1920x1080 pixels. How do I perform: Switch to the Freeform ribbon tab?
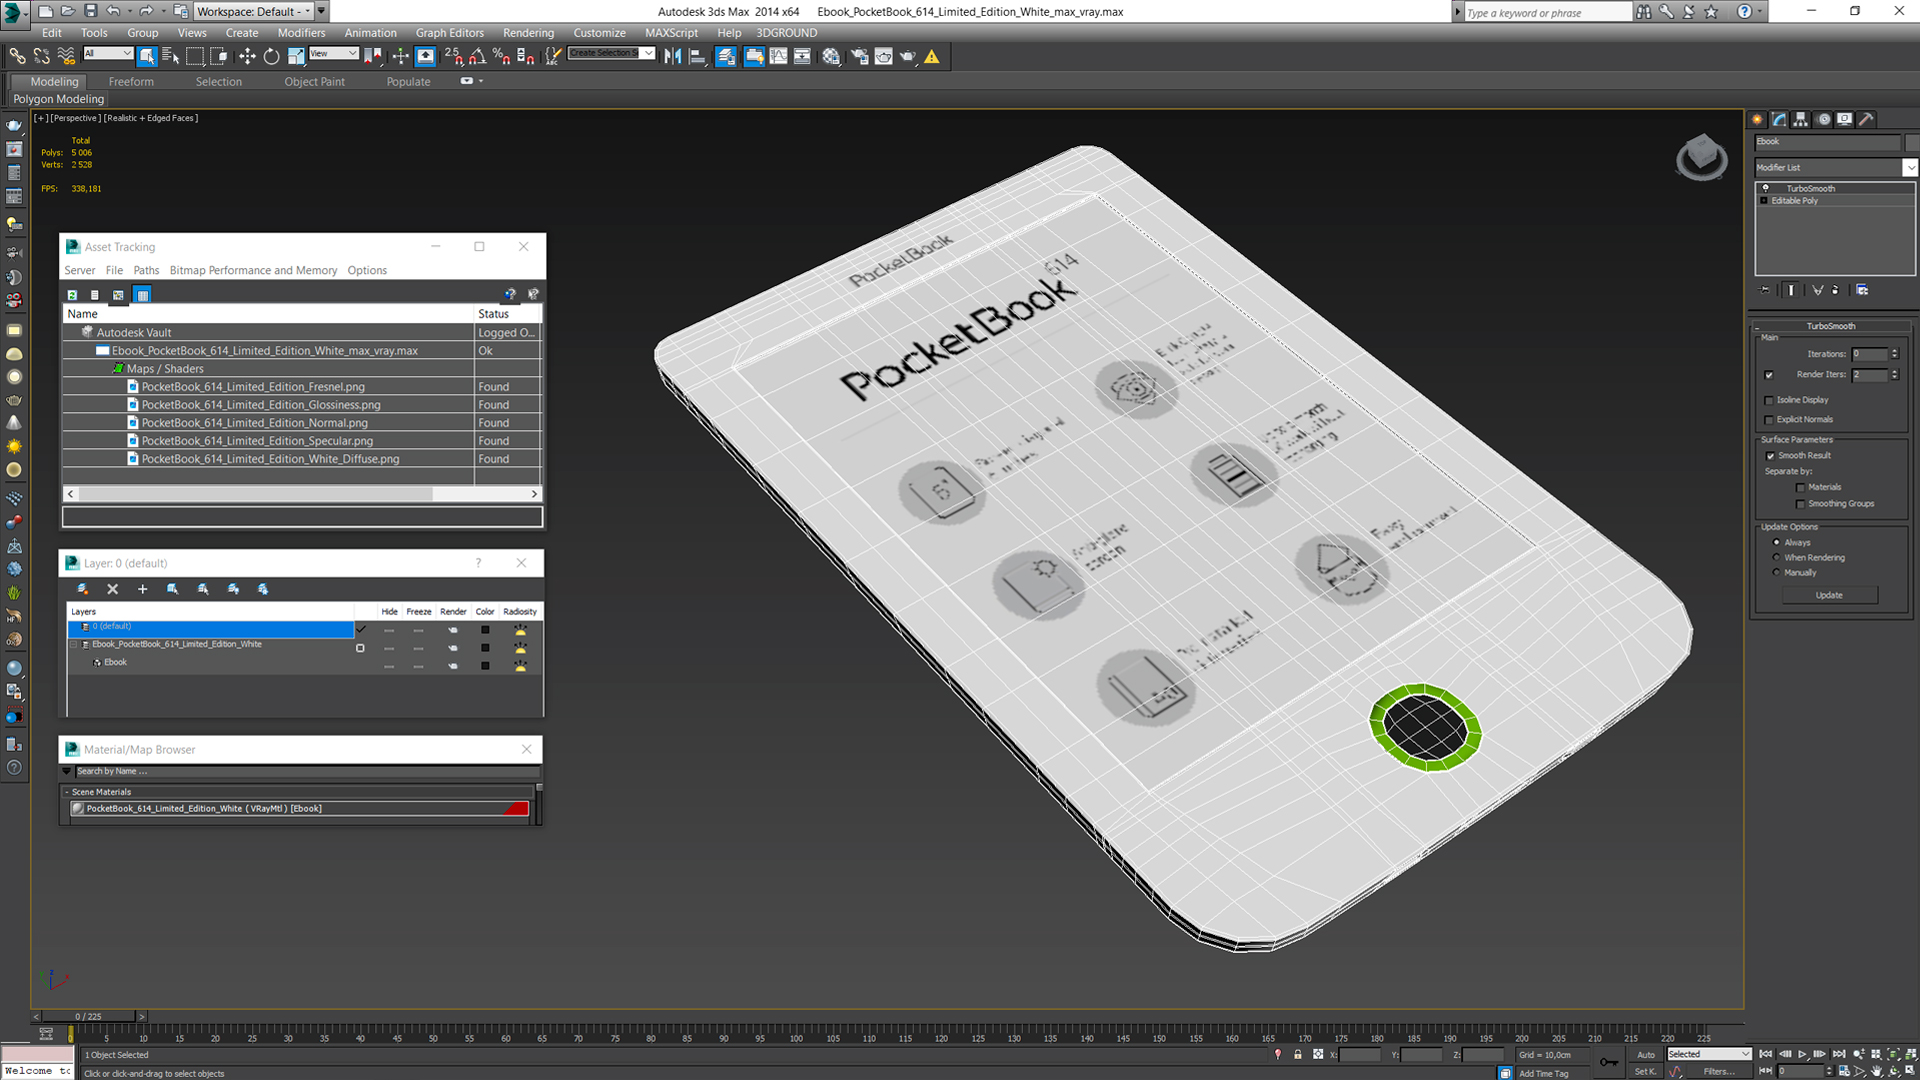131,82
